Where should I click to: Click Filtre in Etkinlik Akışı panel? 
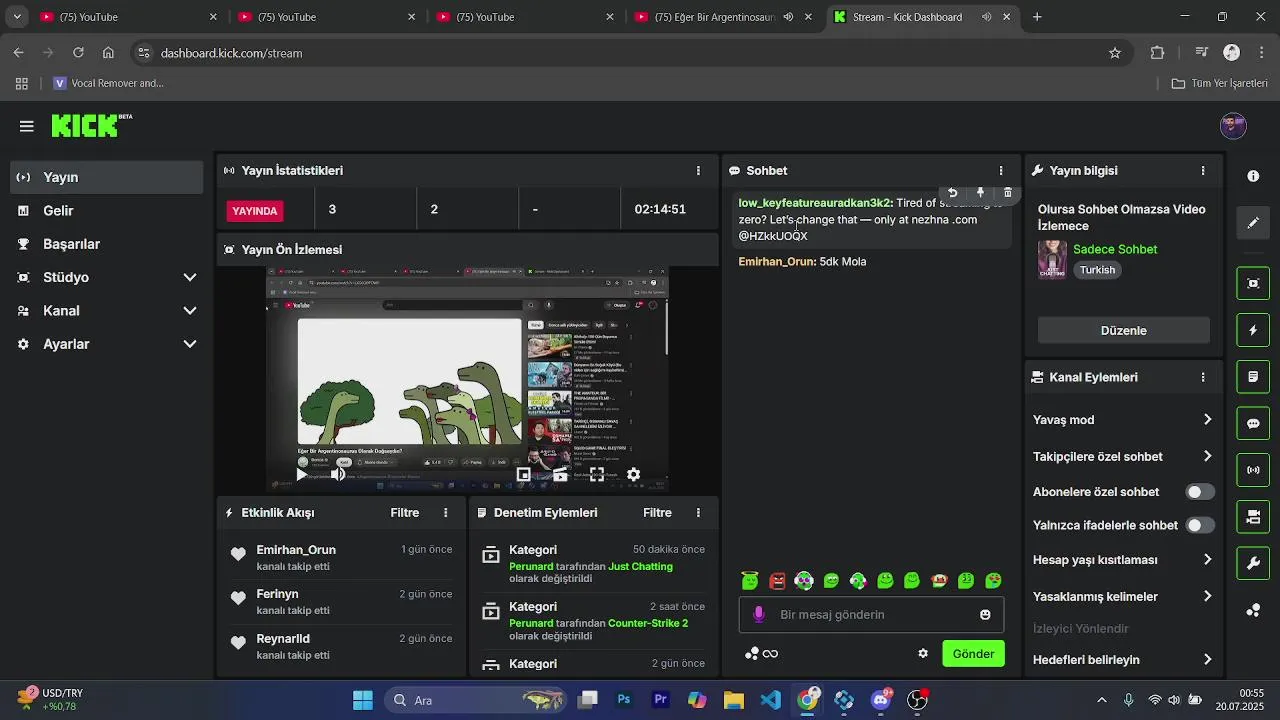tap(405, 513)
